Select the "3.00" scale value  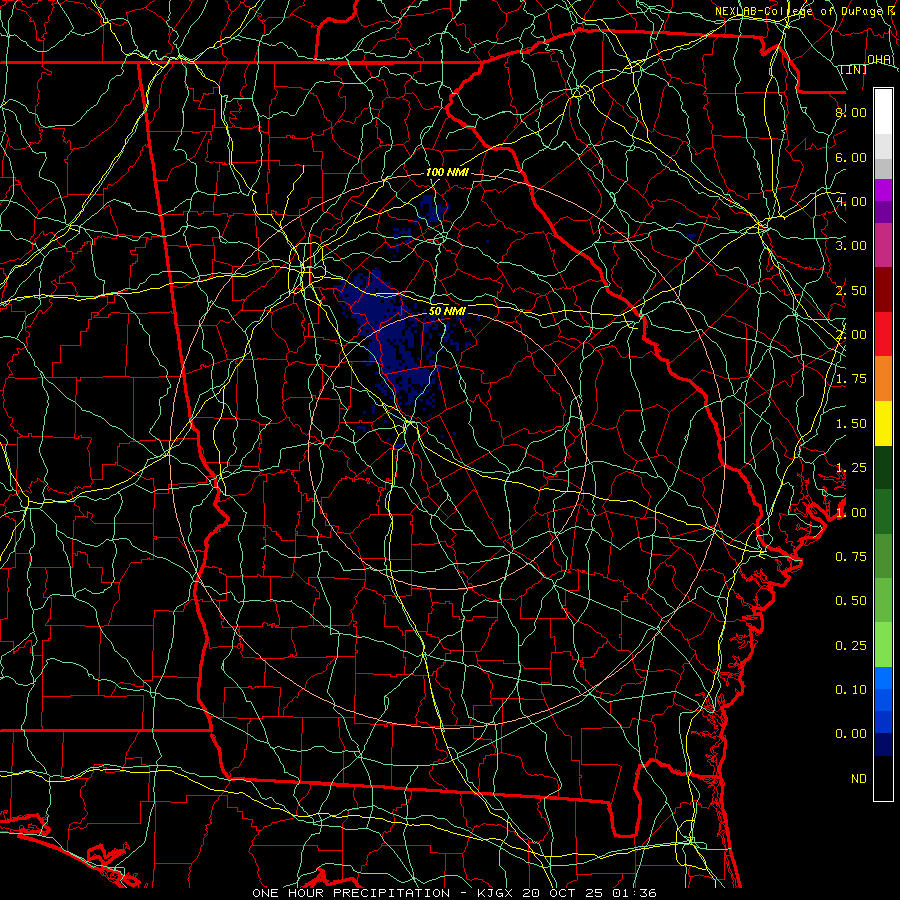[851, 246]
